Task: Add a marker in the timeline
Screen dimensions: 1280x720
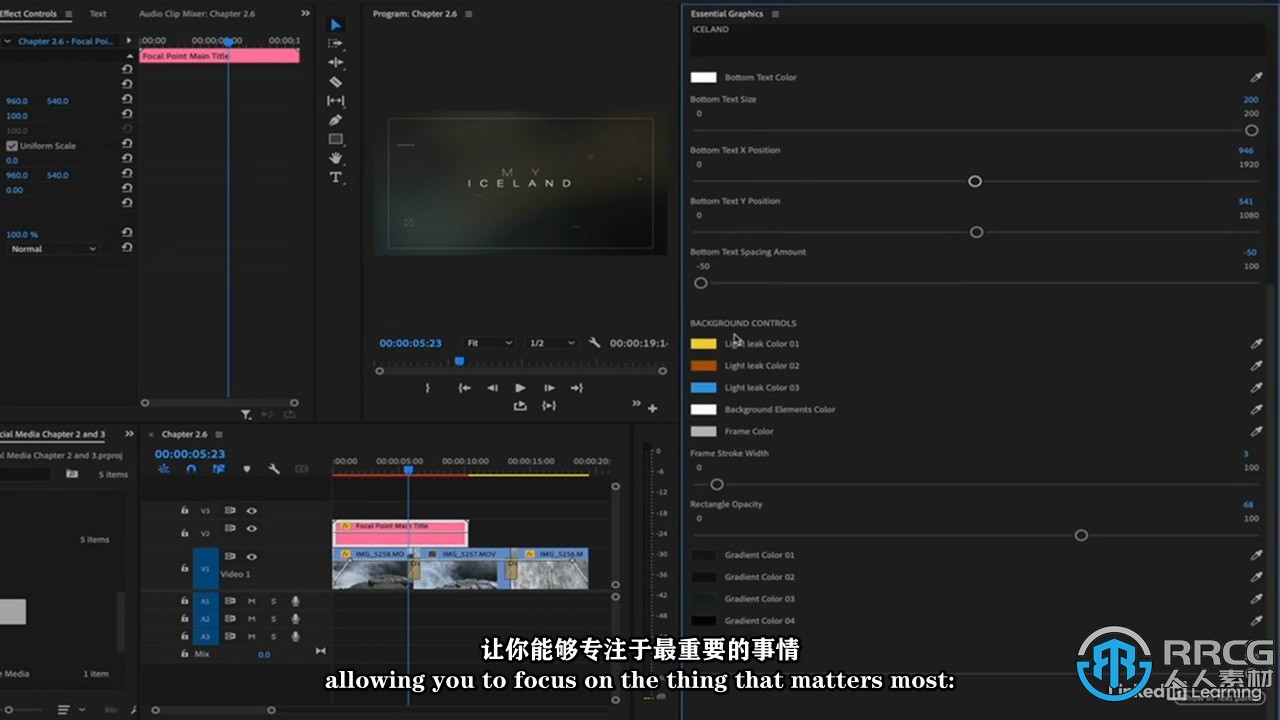Action: tap(246, 469)
